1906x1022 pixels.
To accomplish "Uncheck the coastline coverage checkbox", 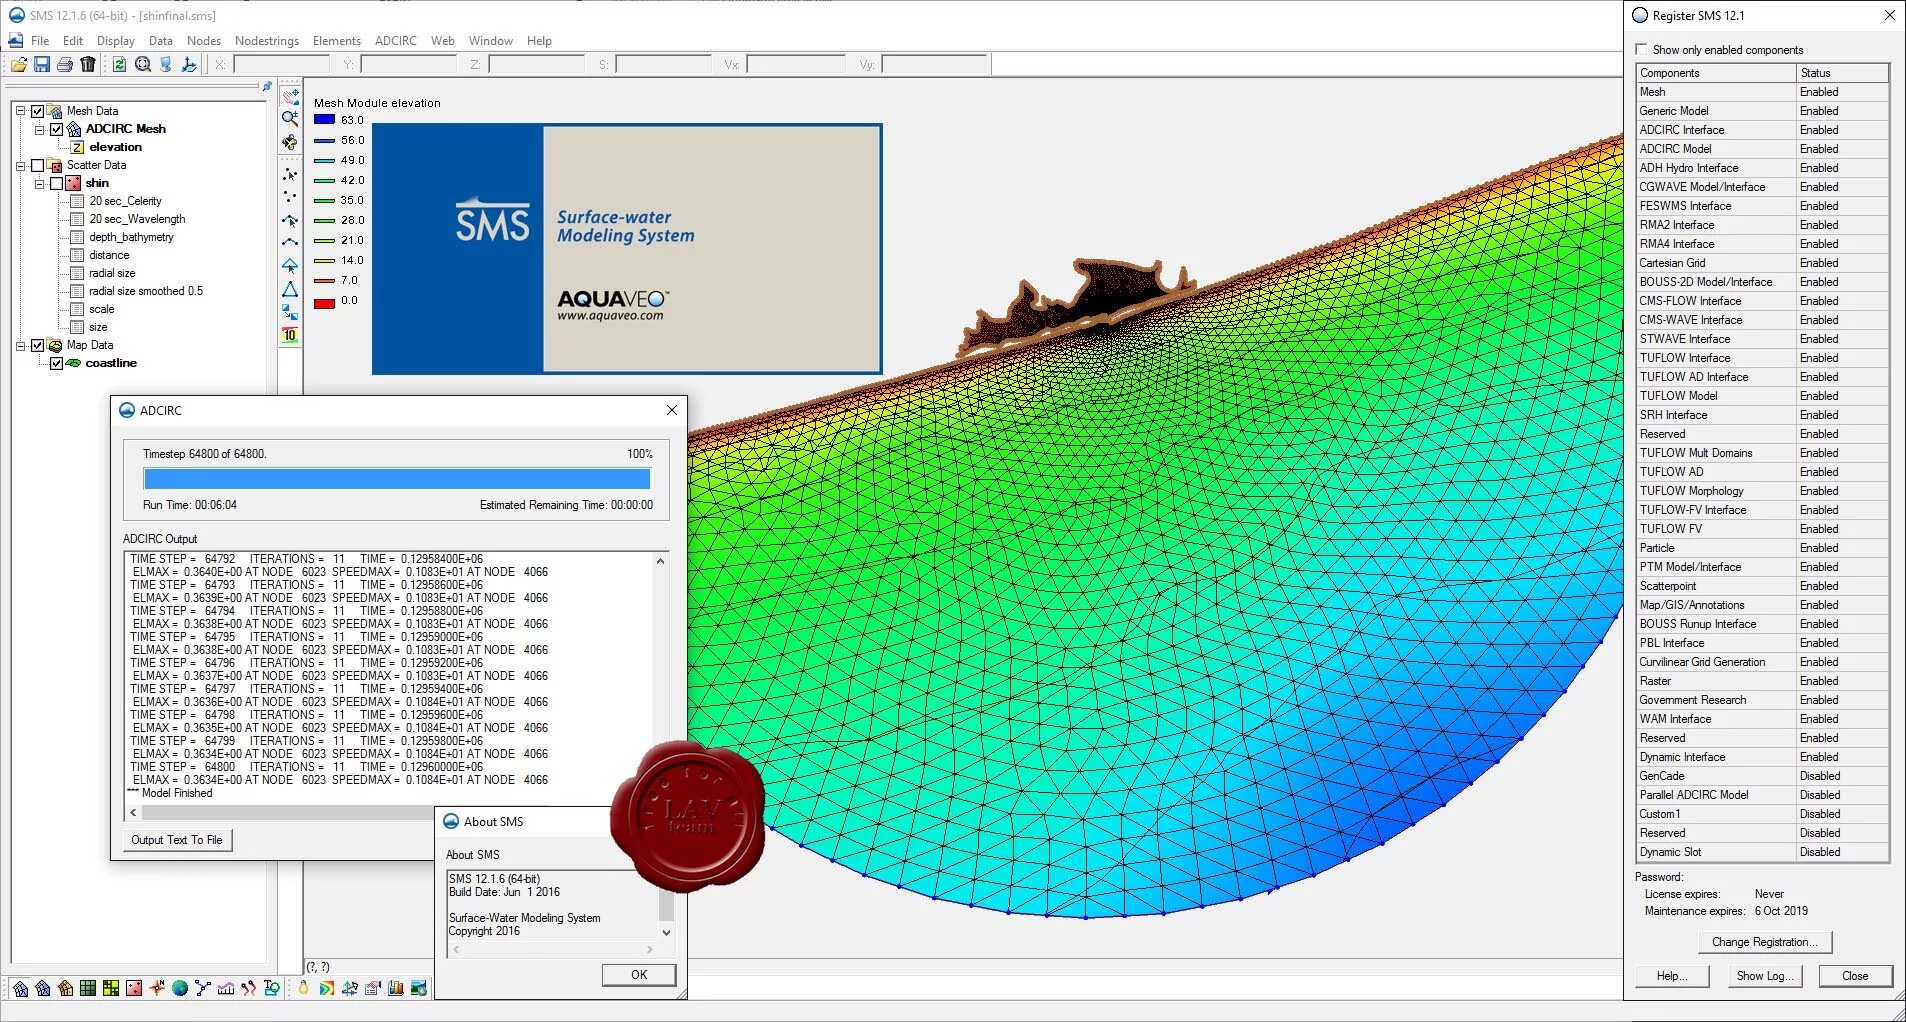I will click(x=57, y=363).
